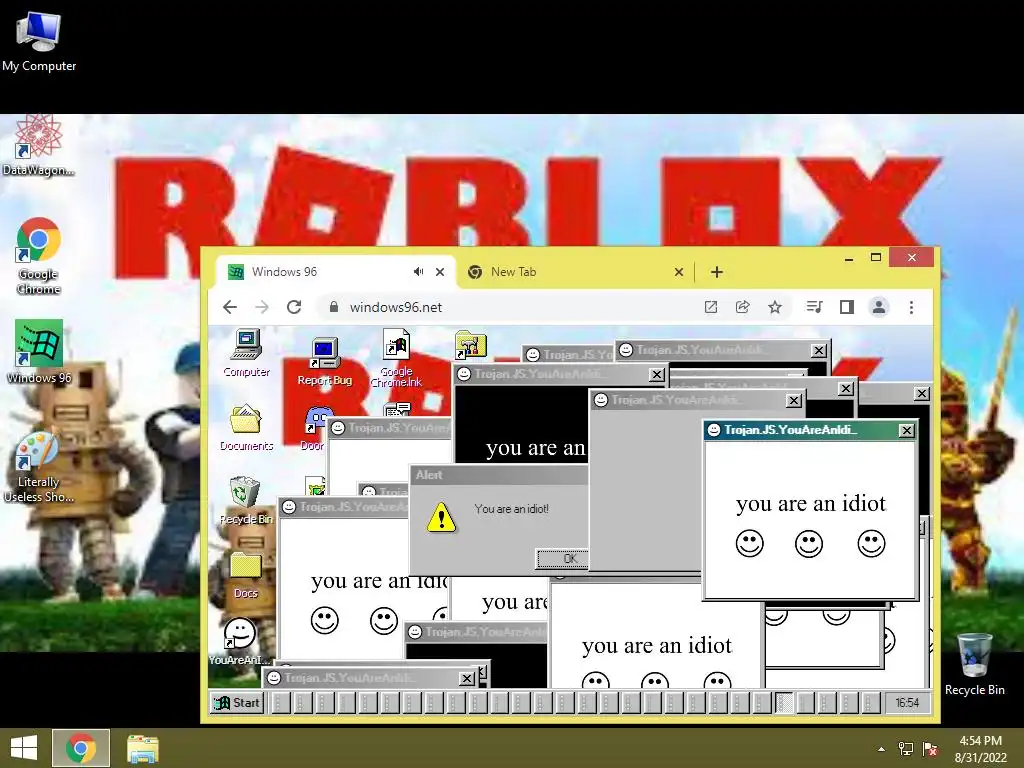Launch Google Chrome from the desktop
1024x768 pixels.
click(x=39, y=256)
